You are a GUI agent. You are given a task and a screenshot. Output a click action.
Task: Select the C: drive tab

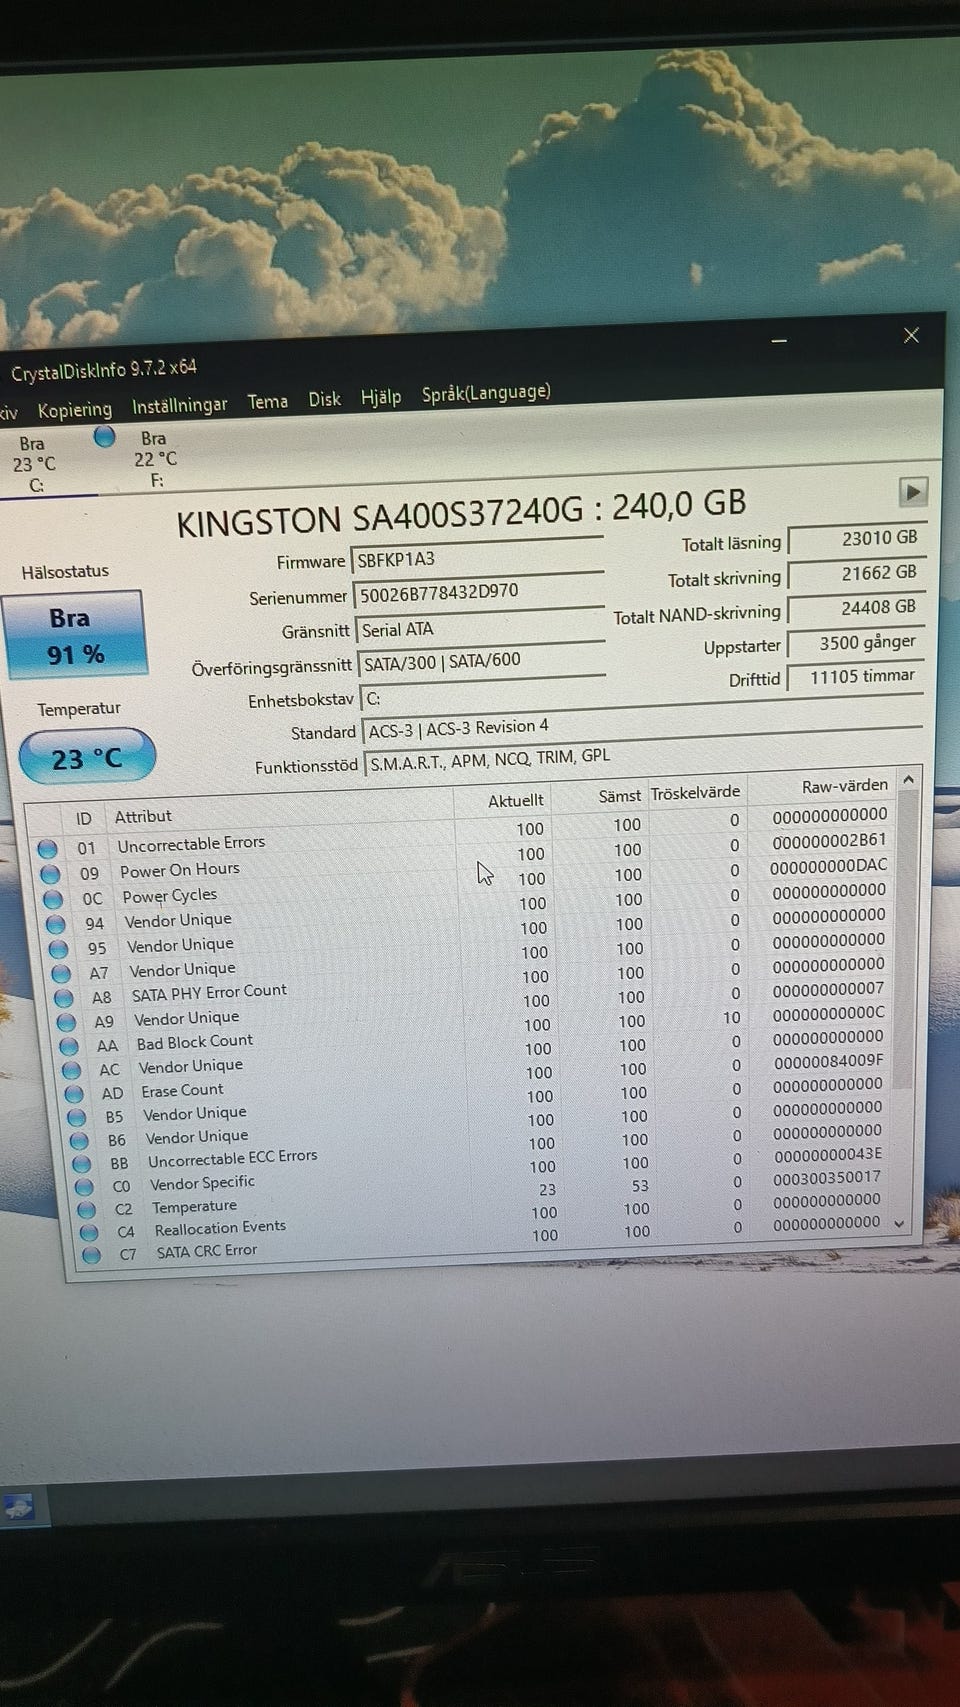click(34, 464)
